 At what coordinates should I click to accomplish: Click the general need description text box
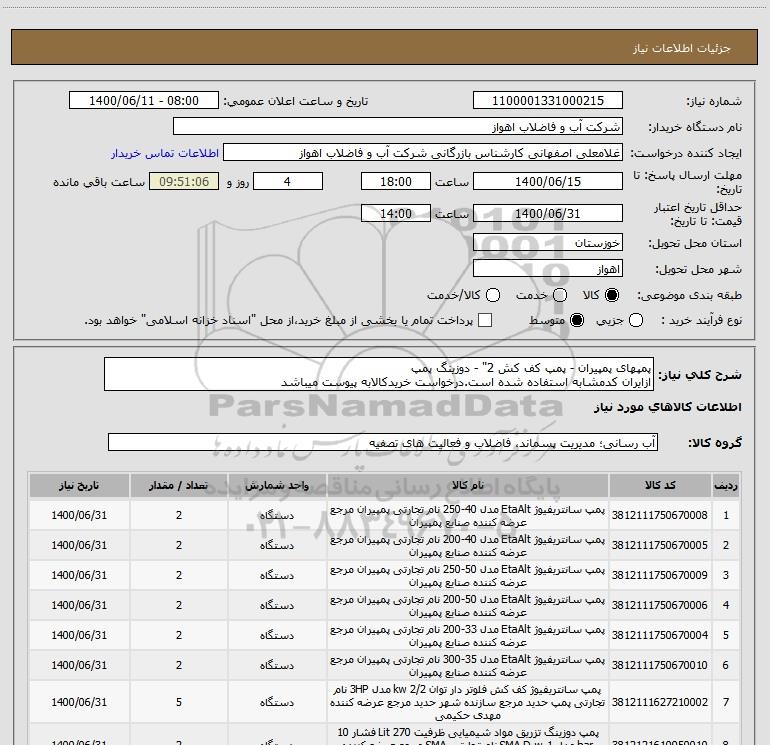click(x=379, y=374)
